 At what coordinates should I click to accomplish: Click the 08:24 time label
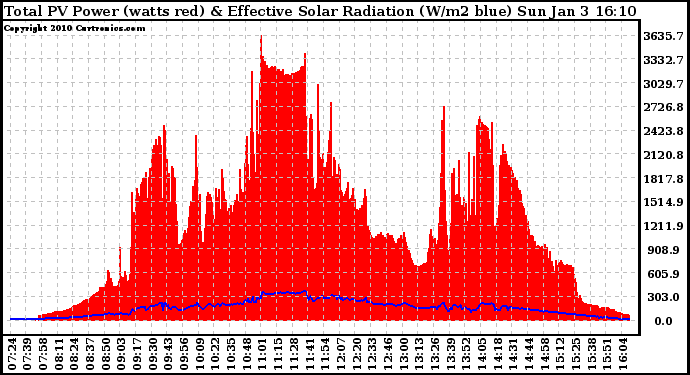coord(75,355)
